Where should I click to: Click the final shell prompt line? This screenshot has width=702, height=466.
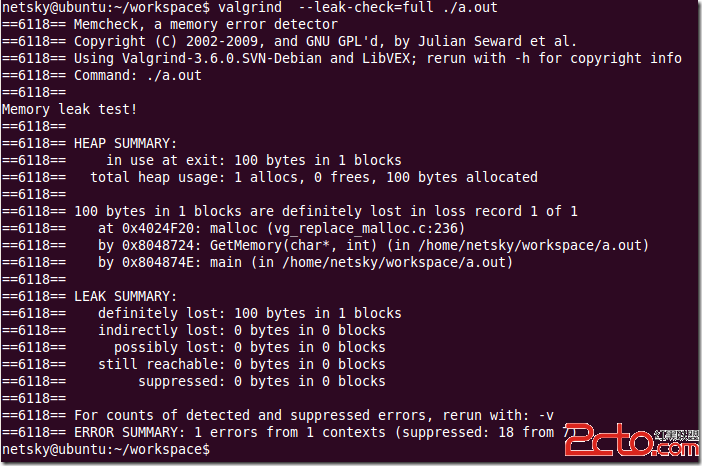click(106, 449)
